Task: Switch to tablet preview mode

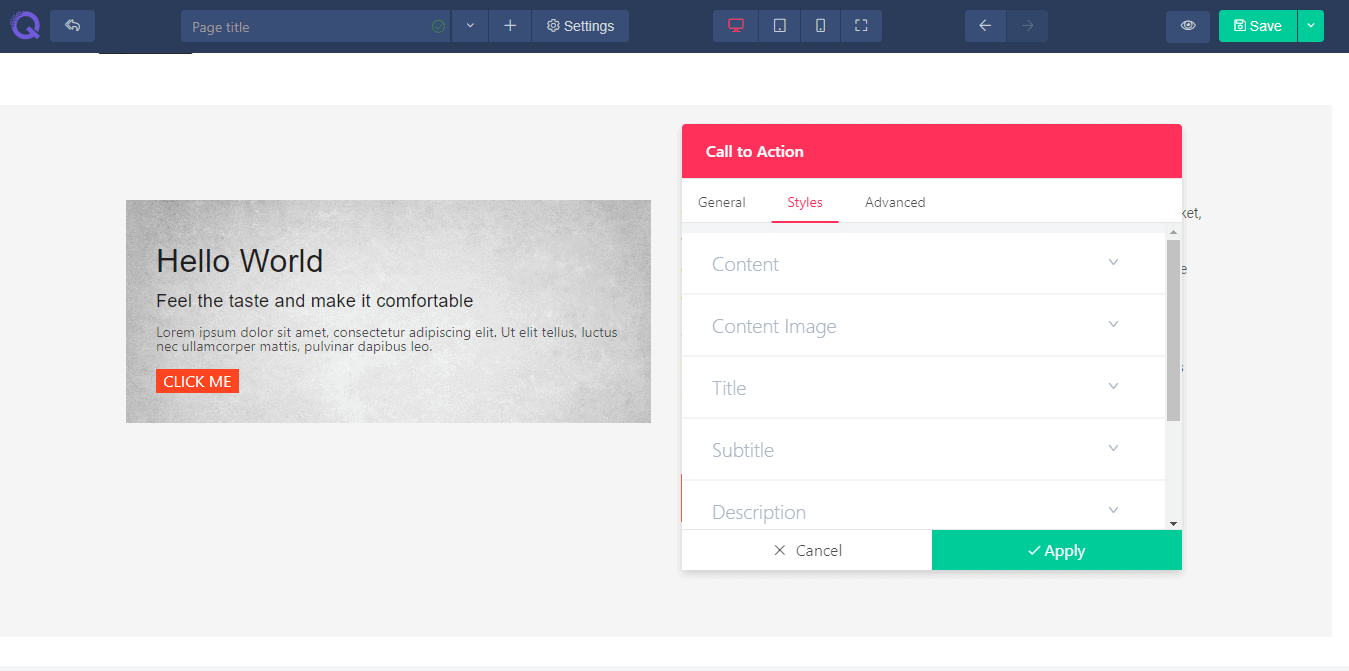Action: point(779,26)
